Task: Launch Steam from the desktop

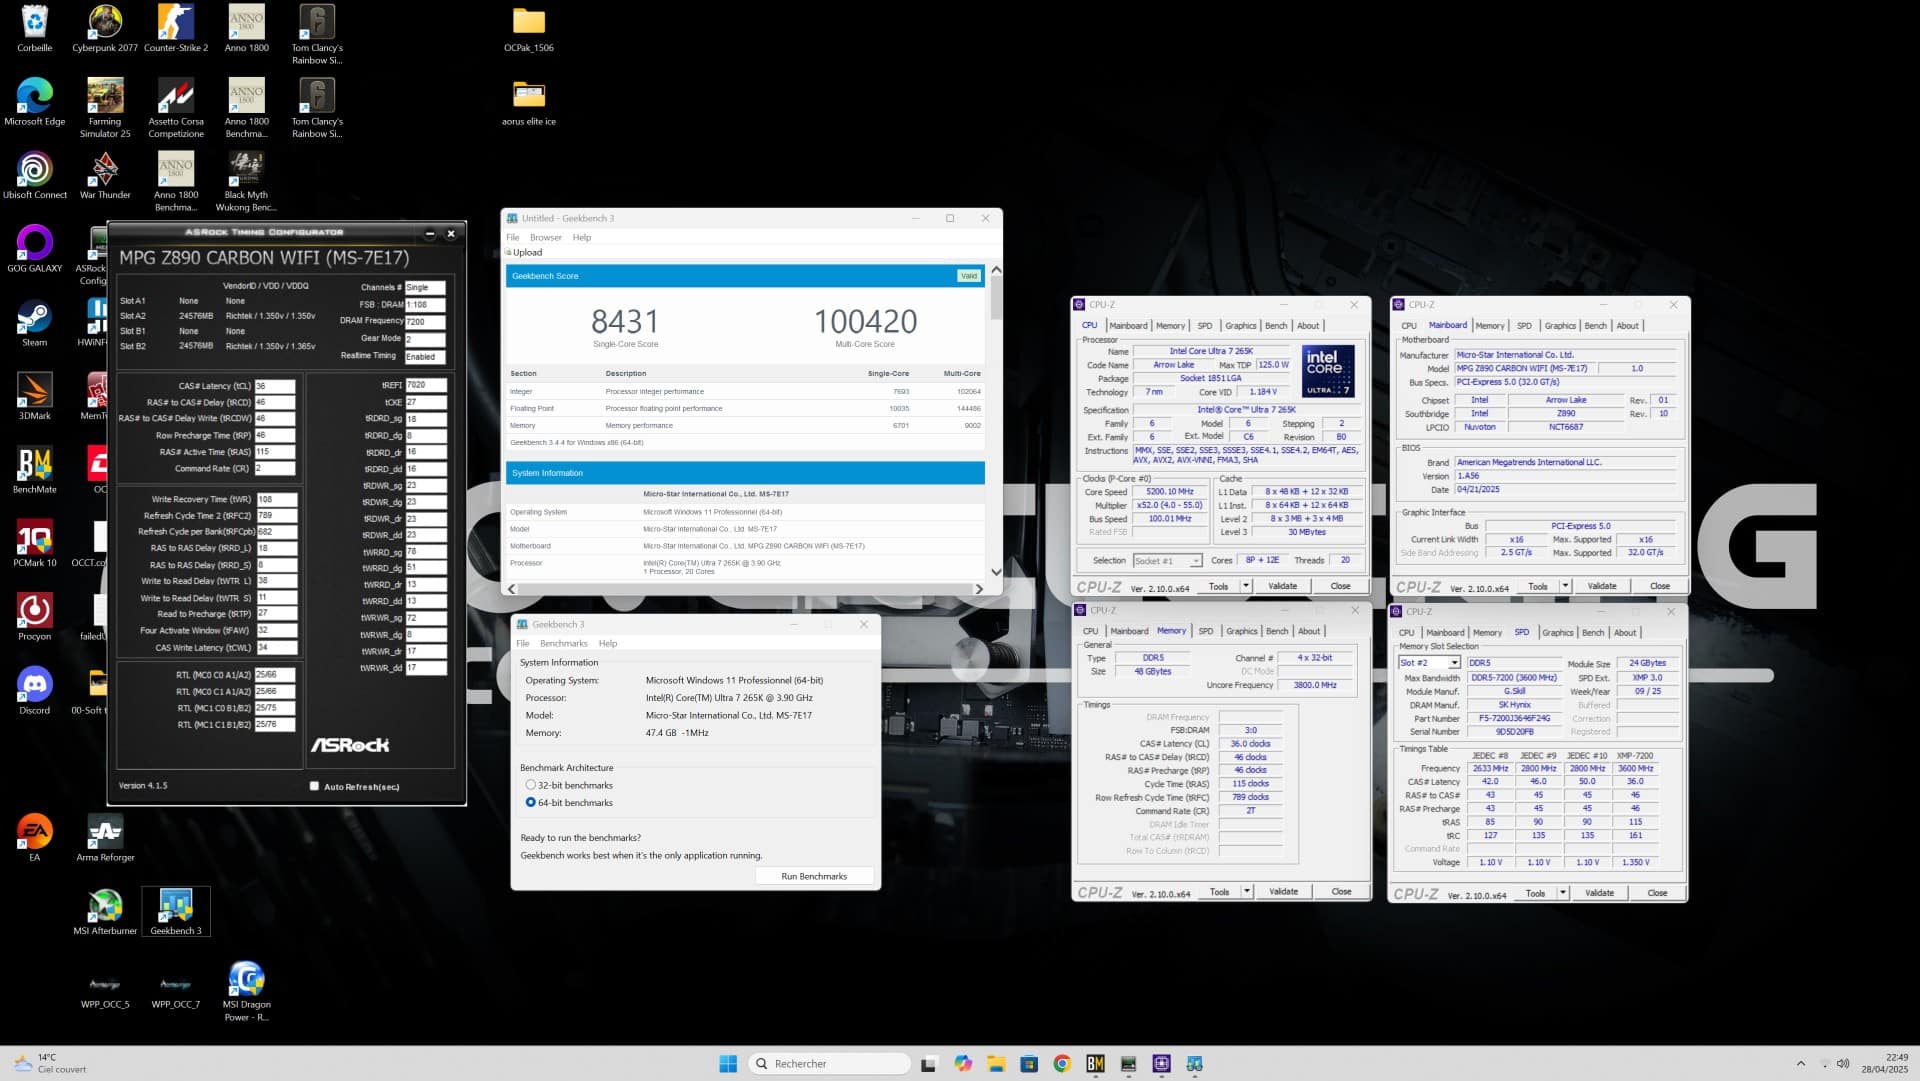Action: pyautogui.click(x=34, y=323)
